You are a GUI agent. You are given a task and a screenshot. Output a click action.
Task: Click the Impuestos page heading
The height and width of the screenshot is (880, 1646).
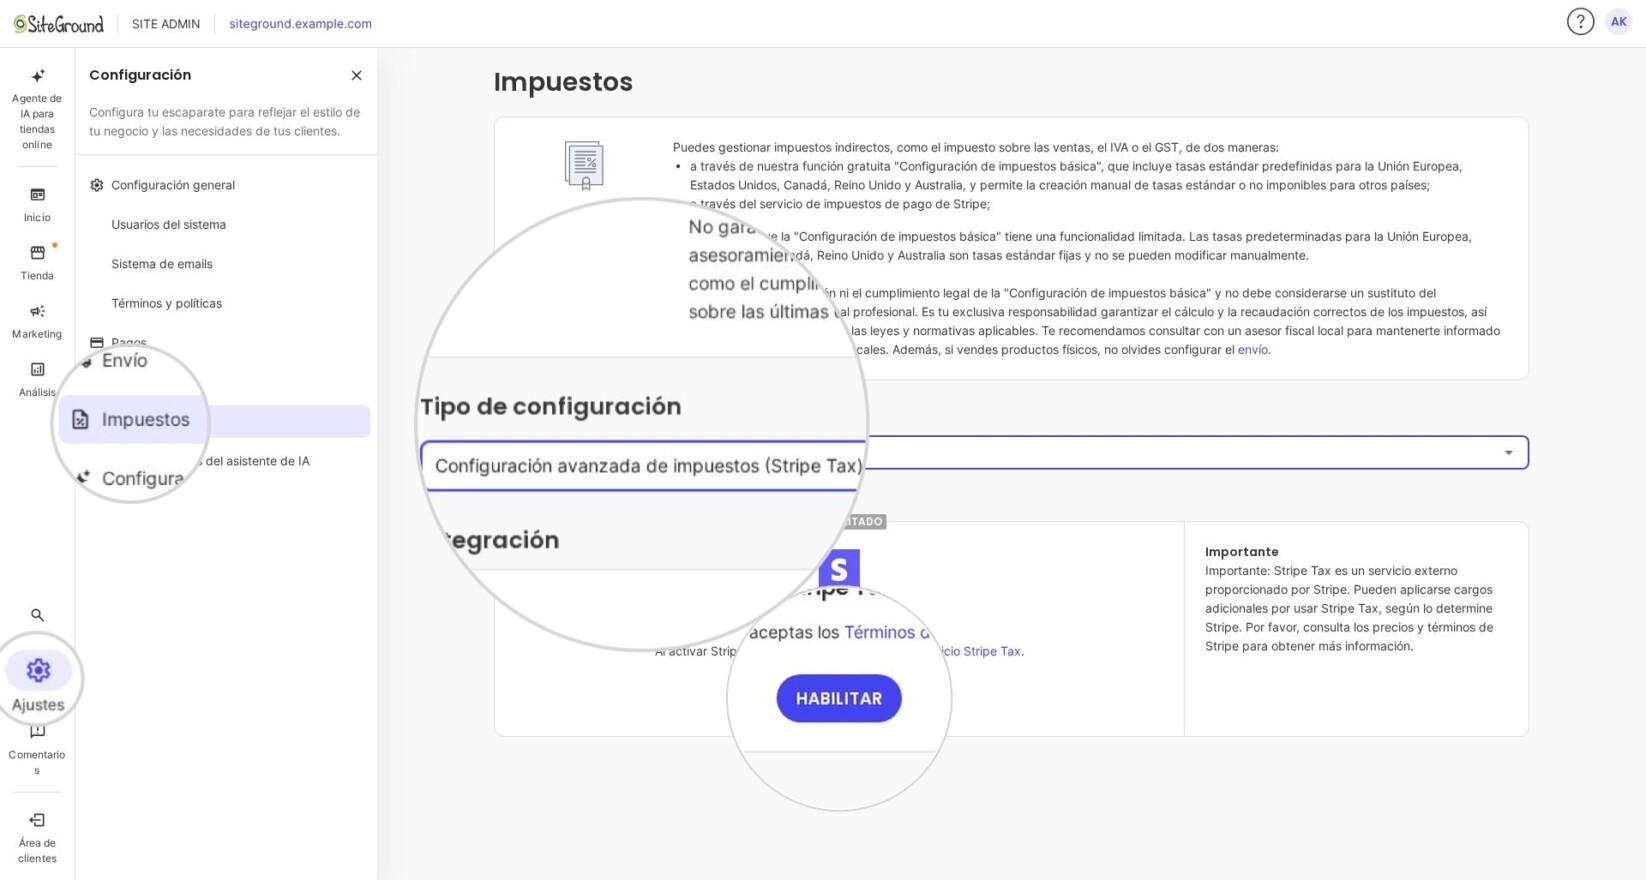pos(563,82)
